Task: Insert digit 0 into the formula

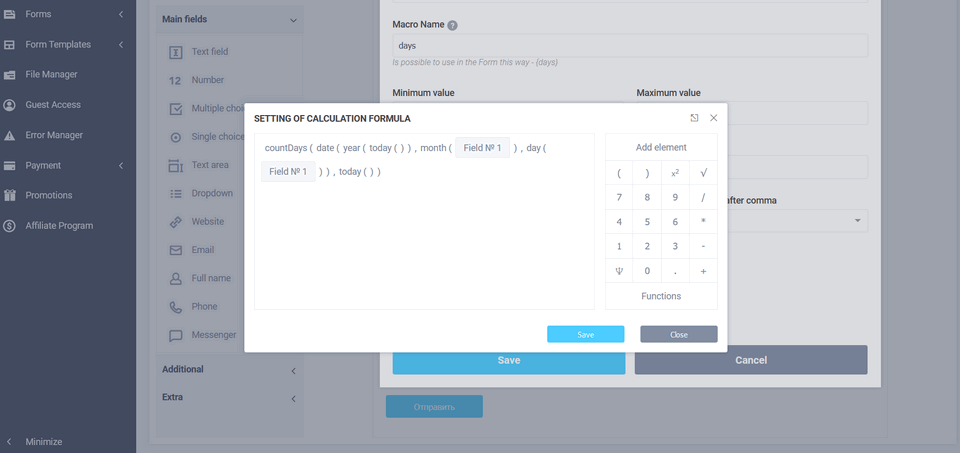Action: [x=647, y=271]
